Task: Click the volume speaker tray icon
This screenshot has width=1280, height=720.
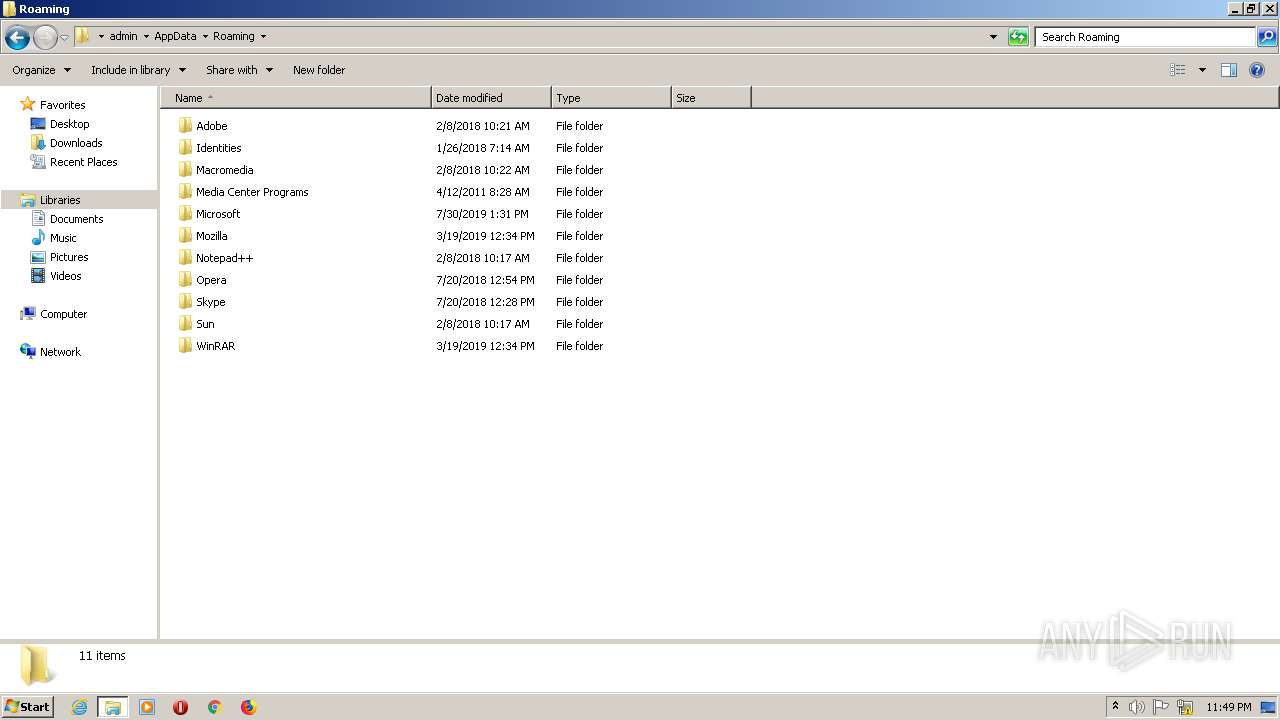Action: [x=1137, y=707]
